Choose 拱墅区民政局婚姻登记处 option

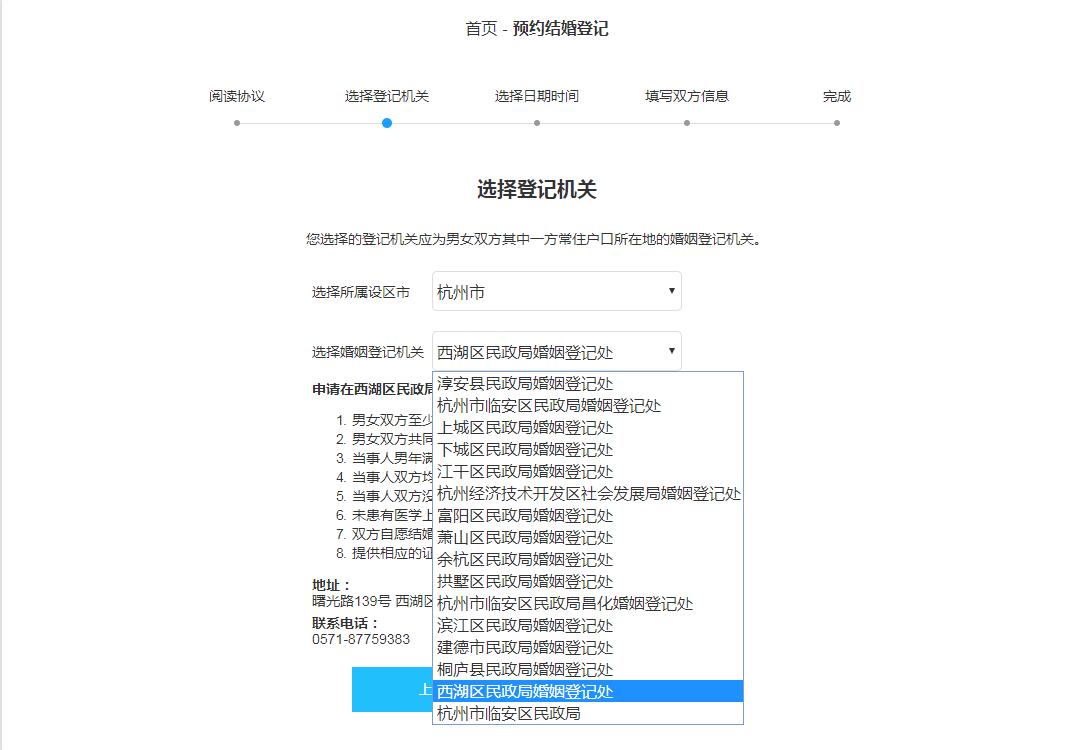[x=588, y=581]
